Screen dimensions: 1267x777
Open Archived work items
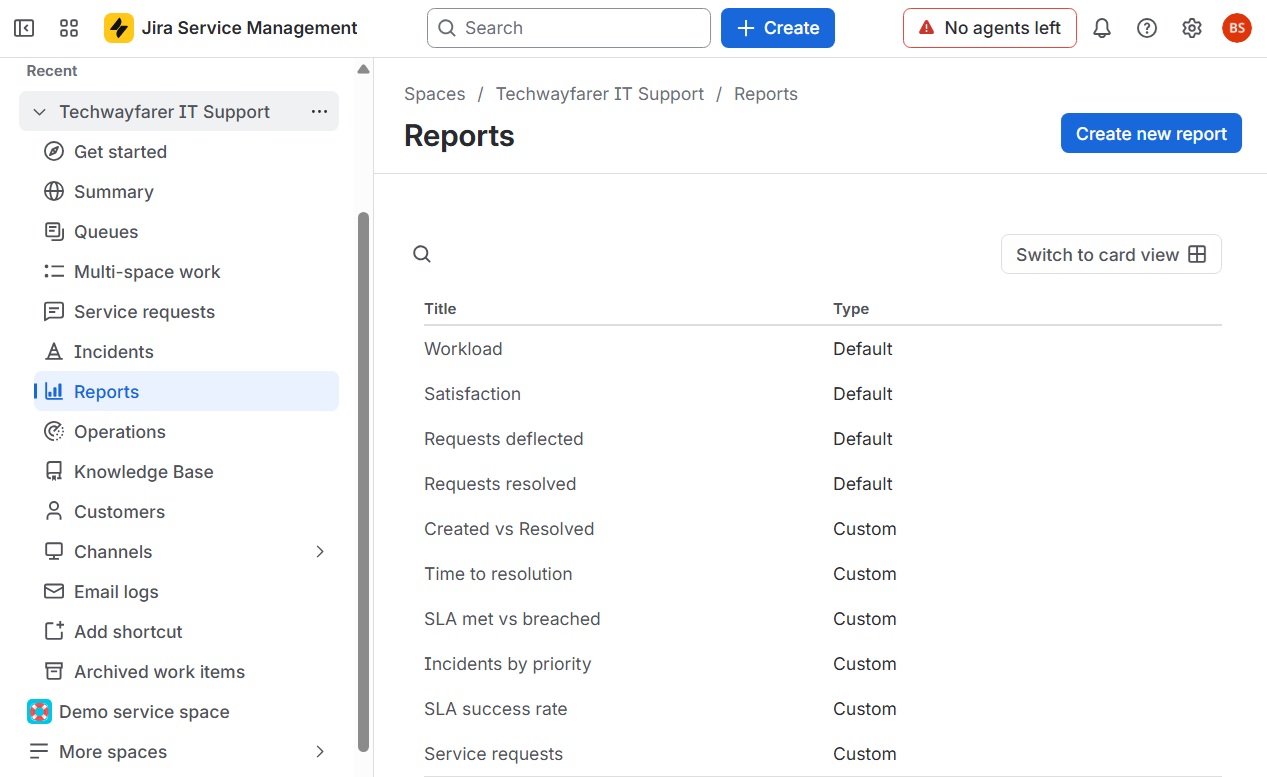coord(186,672)
